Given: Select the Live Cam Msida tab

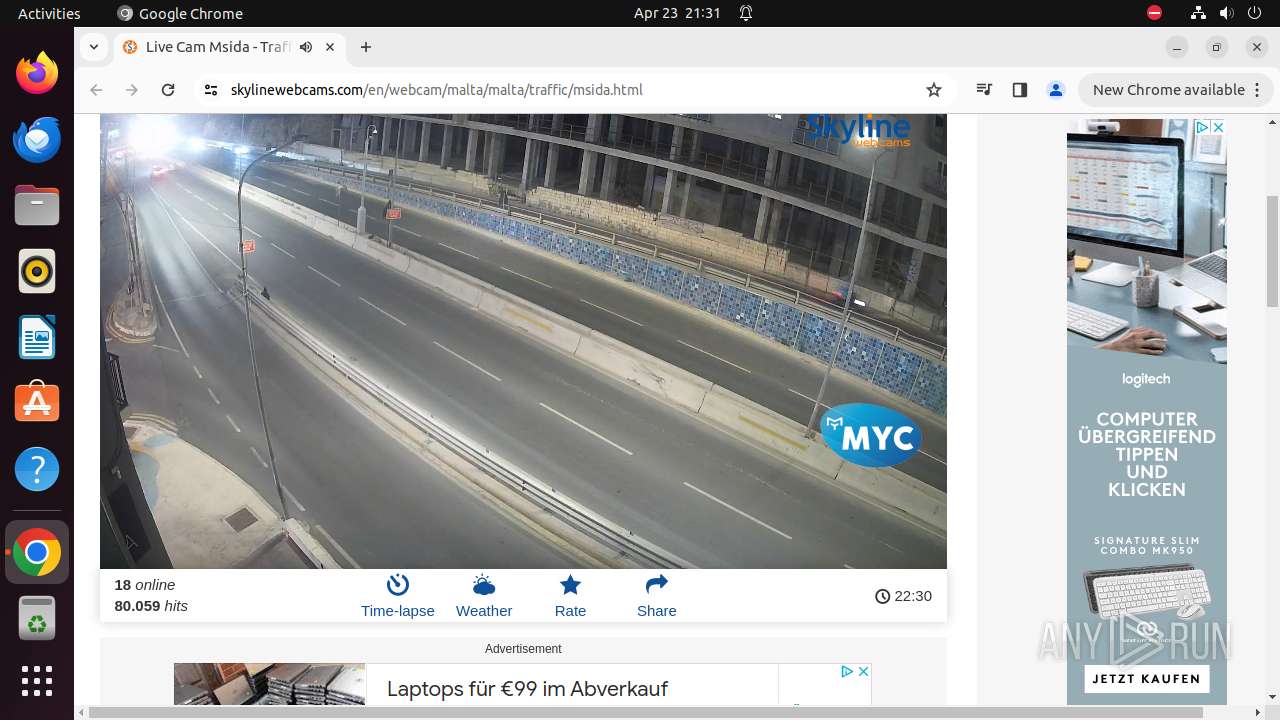Looking at the screenshot, I should tap(228, 47).
